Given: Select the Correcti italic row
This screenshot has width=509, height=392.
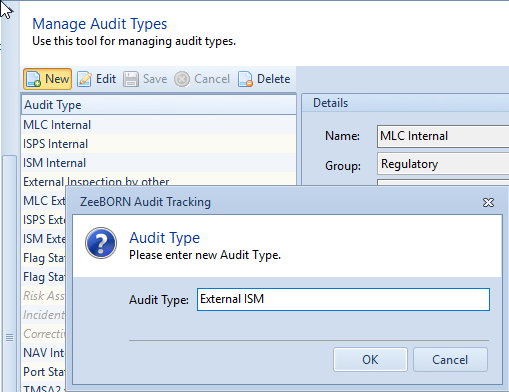Looking at the screenshot, I should pyautogui.click(x=44, y=334).
